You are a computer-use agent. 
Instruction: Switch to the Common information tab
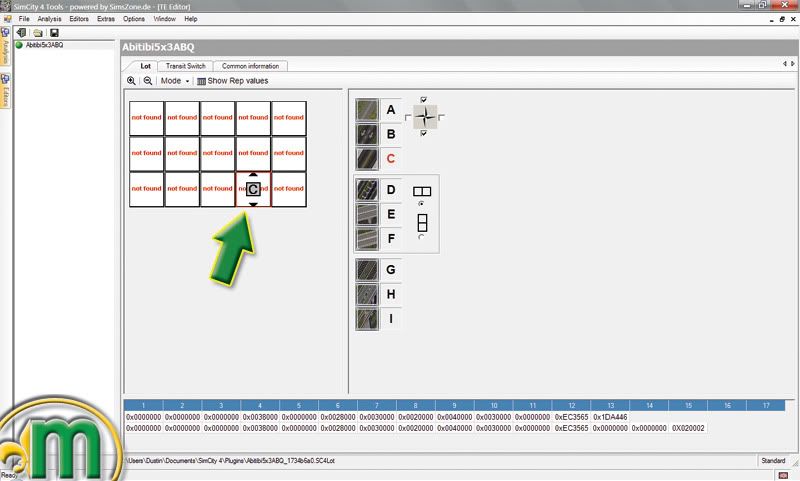[x=250, y=66]
